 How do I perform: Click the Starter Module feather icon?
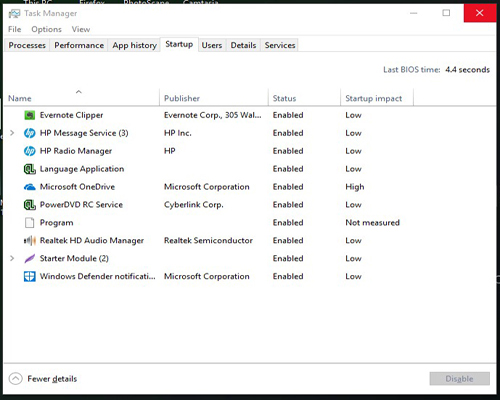click(30, 259)
